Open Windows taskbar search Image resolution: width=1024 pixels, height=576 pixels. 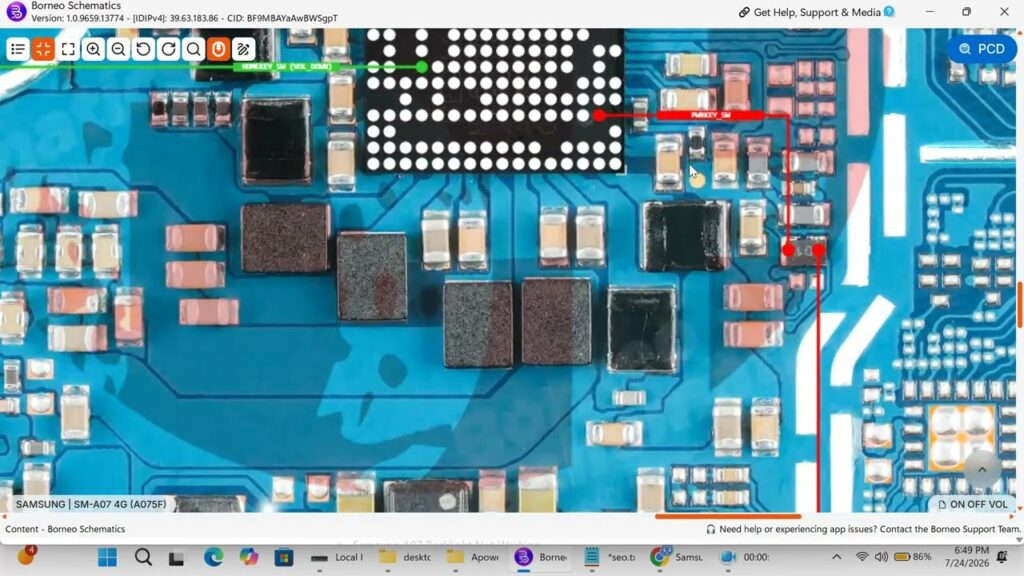(x=143, y=557)
